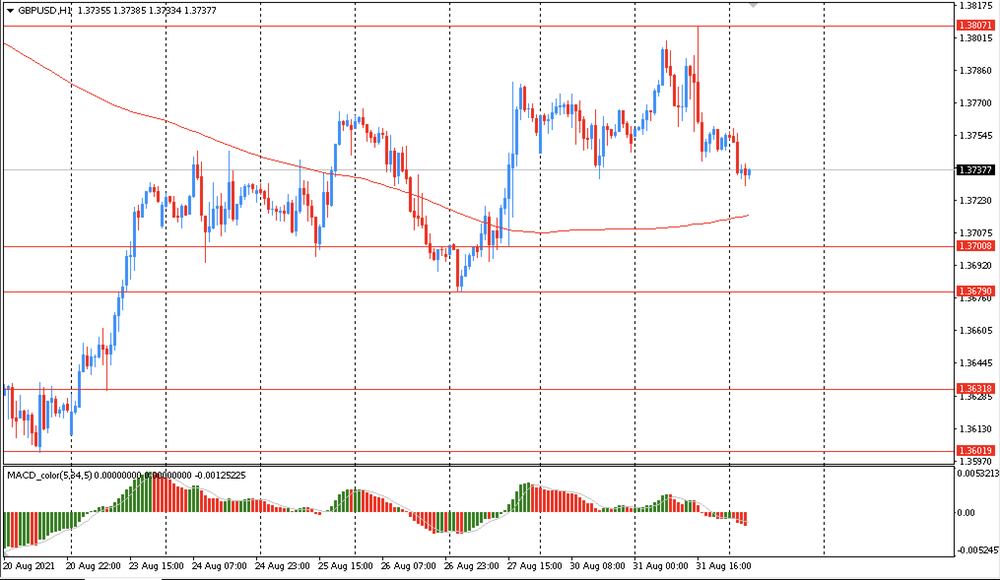This screenshot has width=1000, height=580.
Task: Click the 24 Aug 23:00 time label
Action: click(x=283, y=566)
